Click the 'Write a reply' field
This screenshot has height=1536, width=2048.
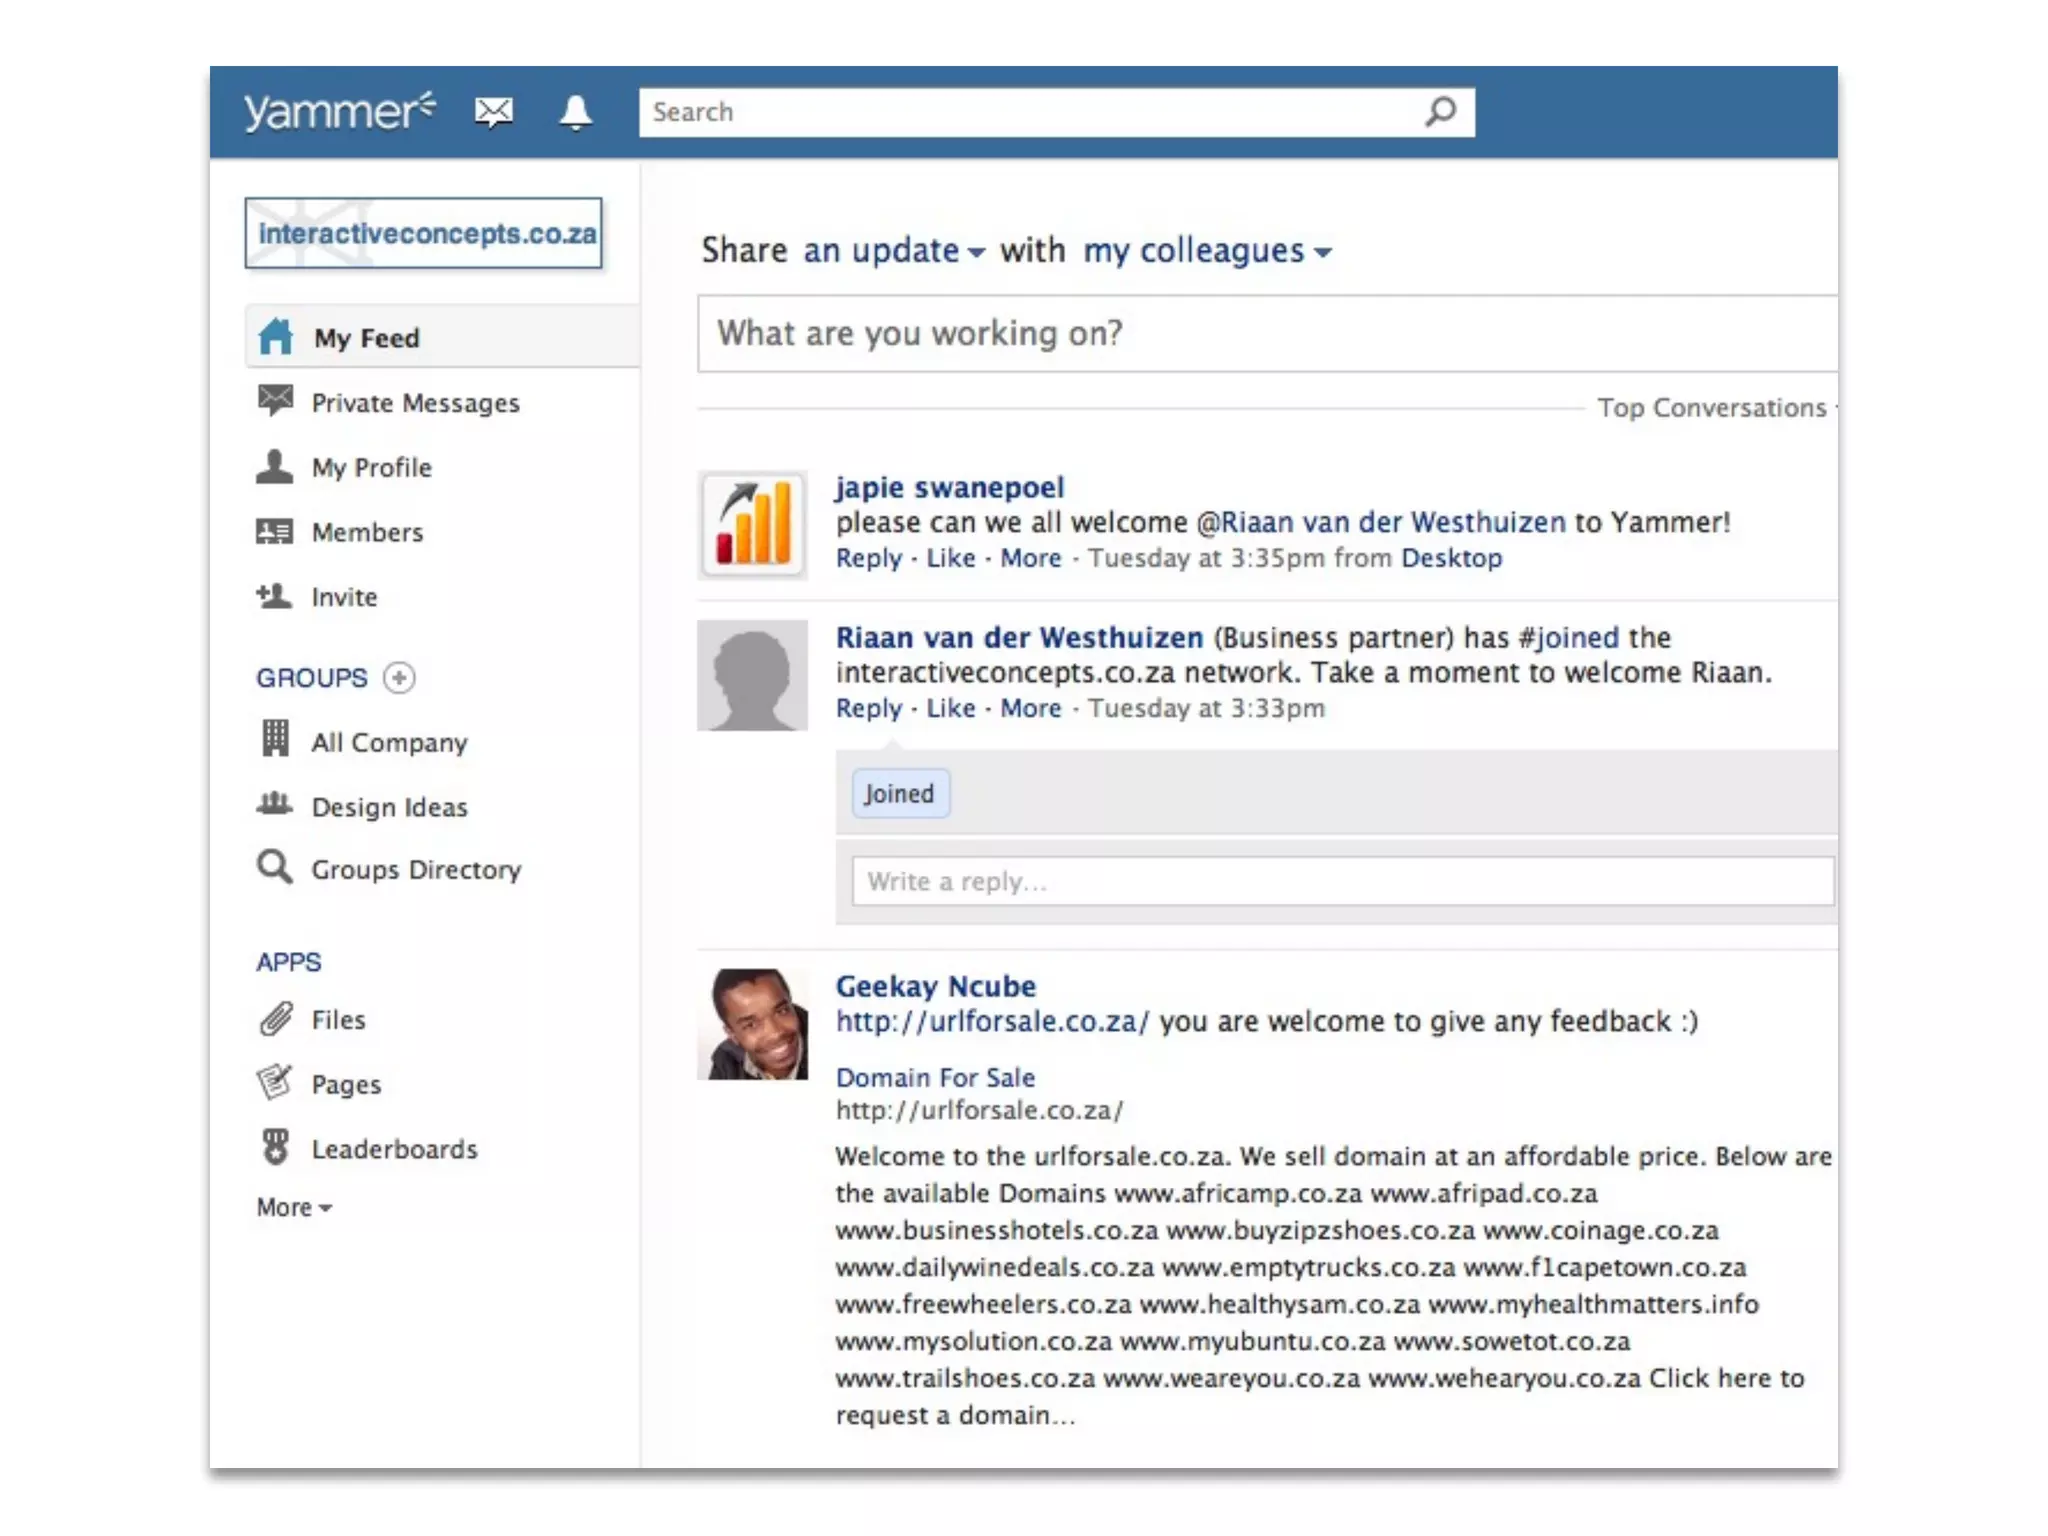point(1342,881)
